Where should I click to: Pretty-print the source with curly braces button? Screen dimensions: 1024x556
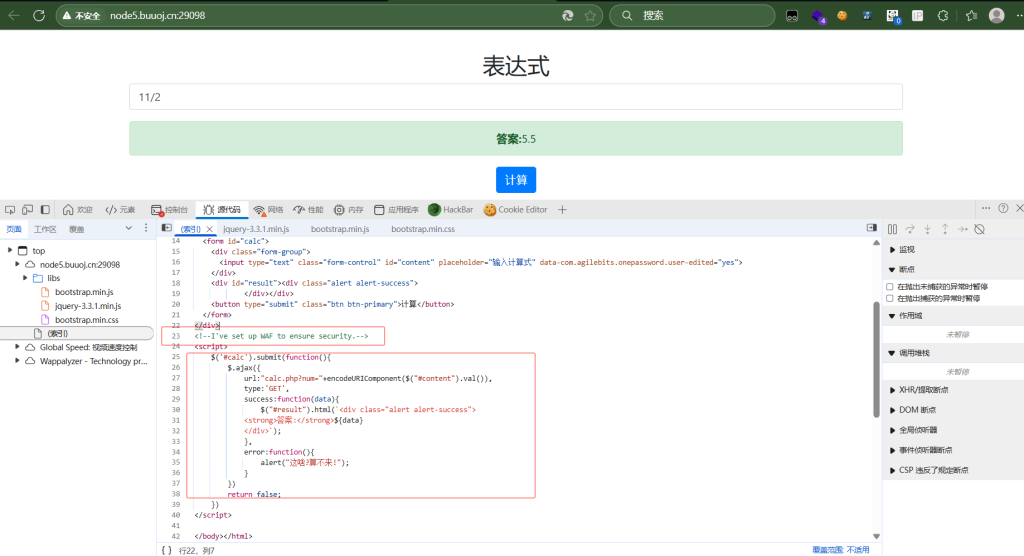167,550
